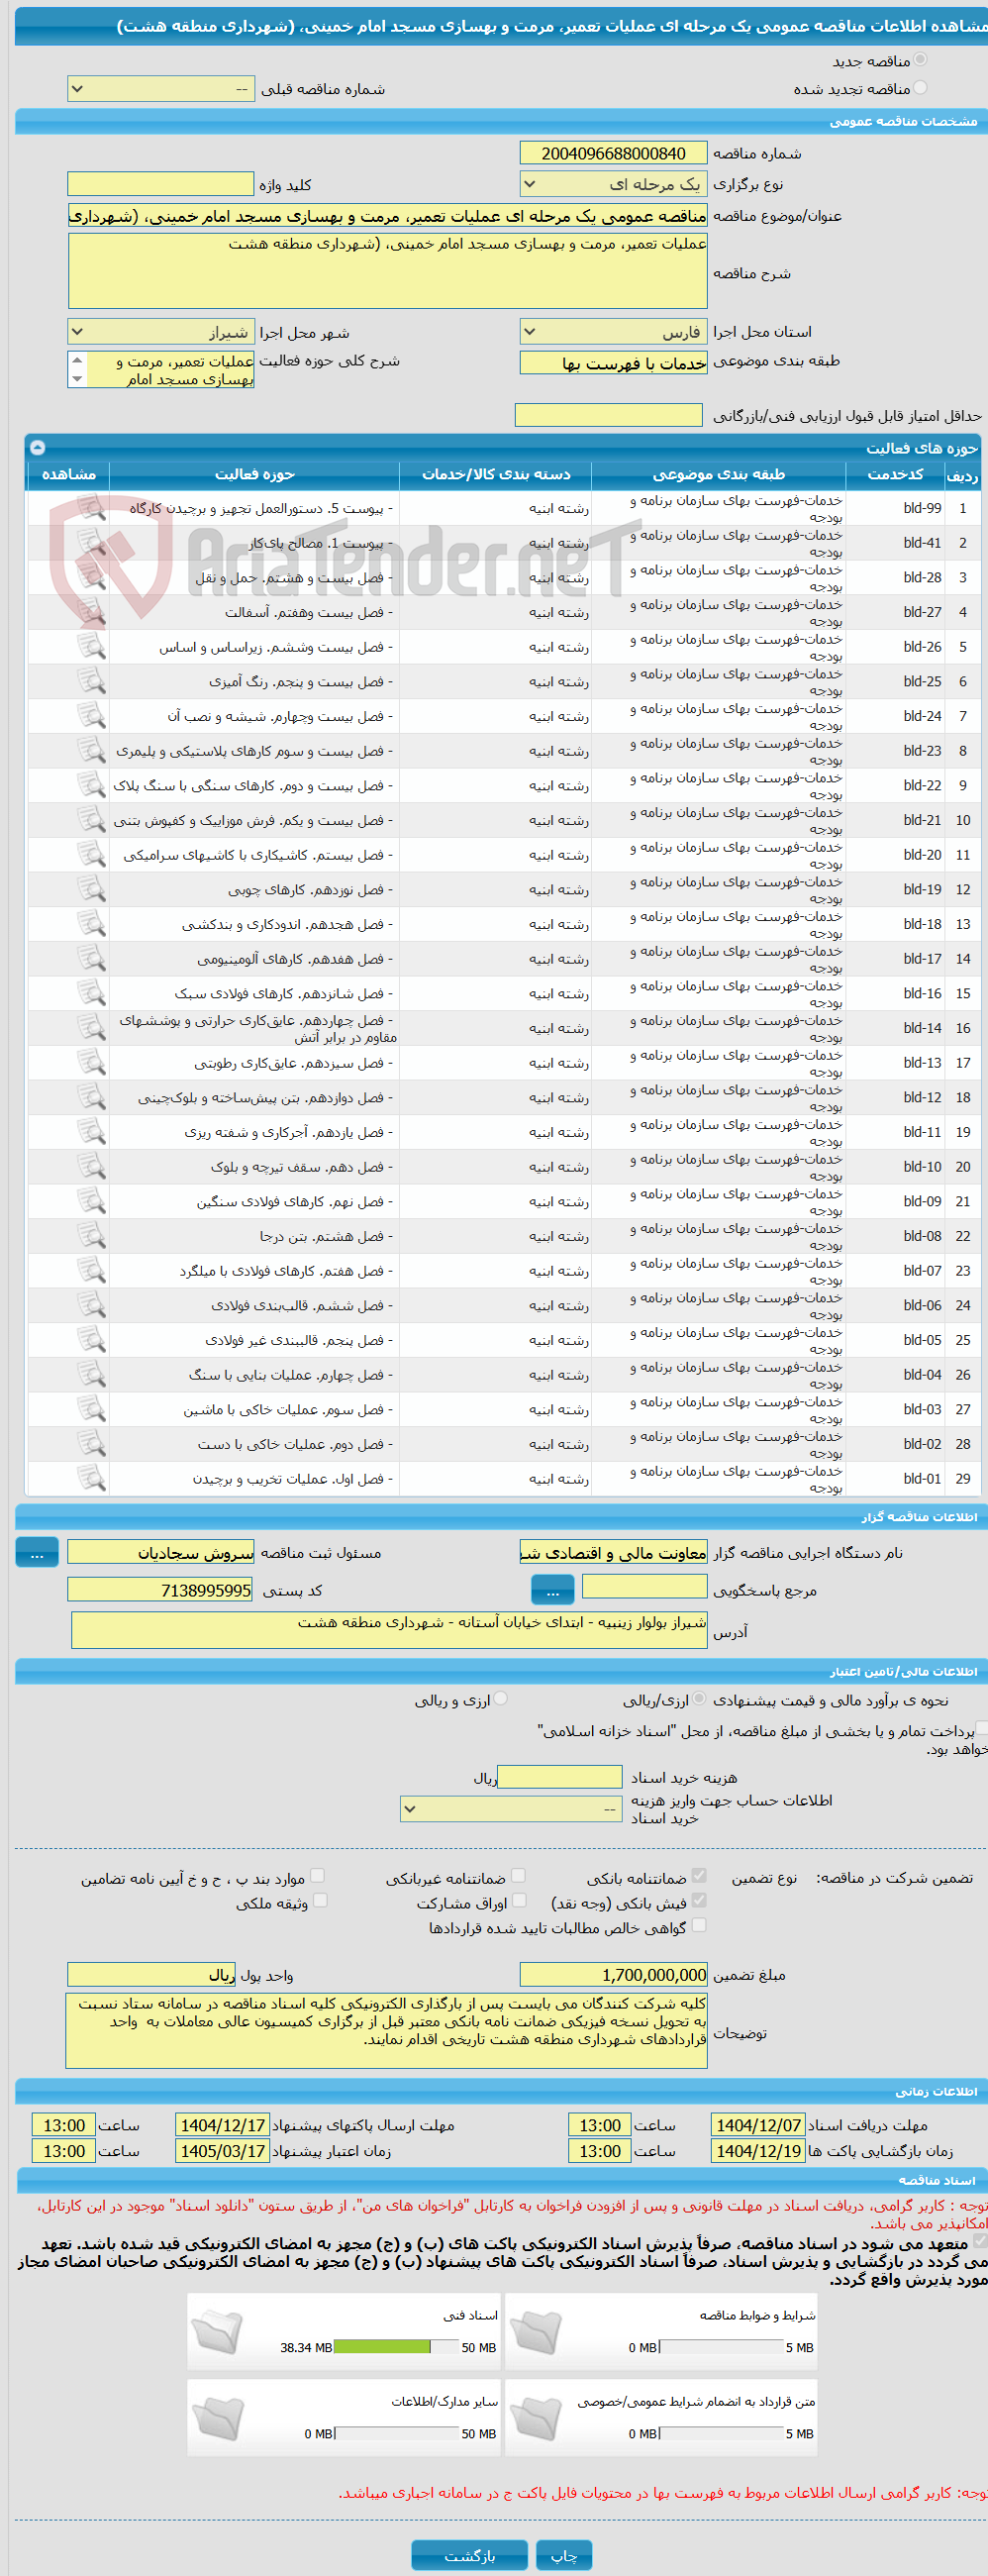Open view icon for row bld-25
Viewport: 988px width, 2576px height.
[x=91, y=682]
